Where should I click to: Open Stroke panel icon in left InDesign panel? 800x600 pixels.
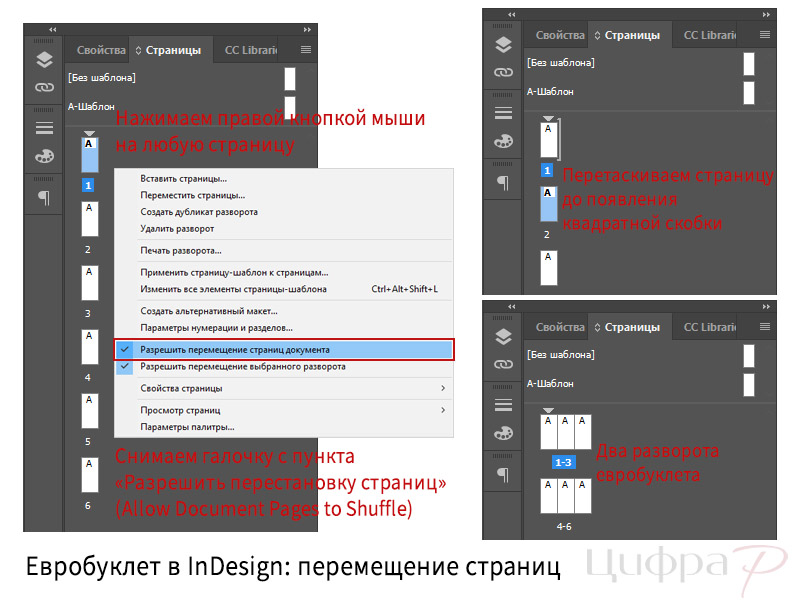click(x=44, y=128)
